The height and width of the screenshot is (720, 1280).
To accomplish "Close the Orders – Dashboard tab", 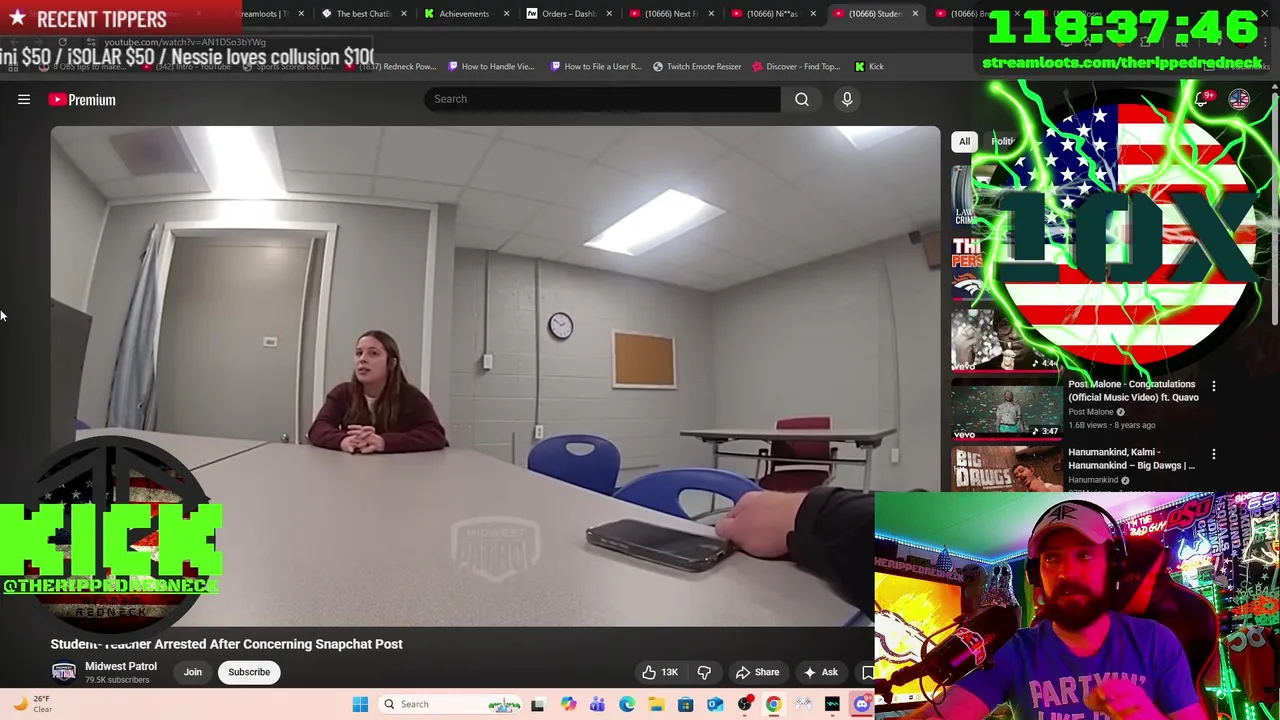I will (x=609, y=14).
